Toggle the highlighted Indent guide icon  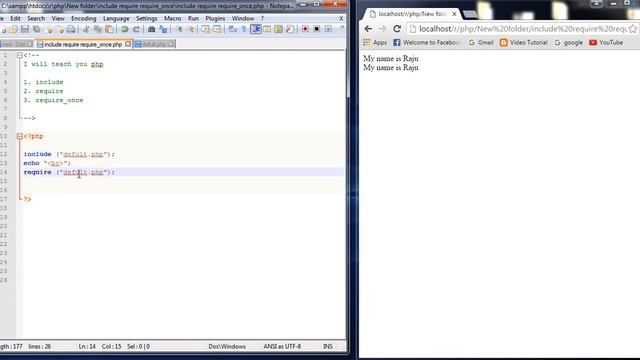[x=256, y=29]
